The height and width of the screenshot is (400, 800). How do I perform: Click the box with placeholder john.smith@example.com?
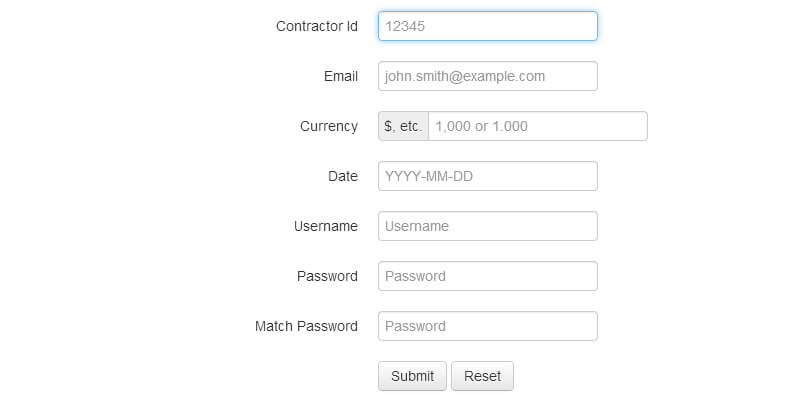(487, 76)
